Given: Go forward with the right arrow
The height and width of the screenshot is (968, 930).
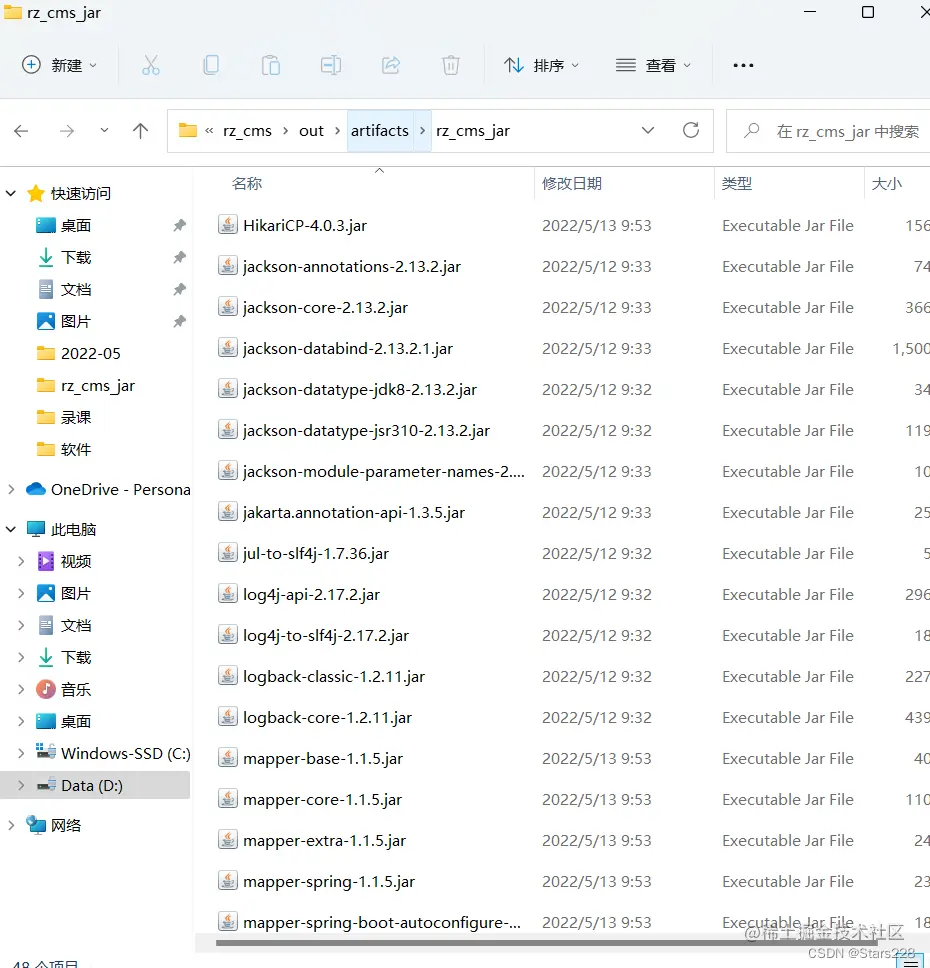Looking at the screenshot, I should click(x=67, y=131).
